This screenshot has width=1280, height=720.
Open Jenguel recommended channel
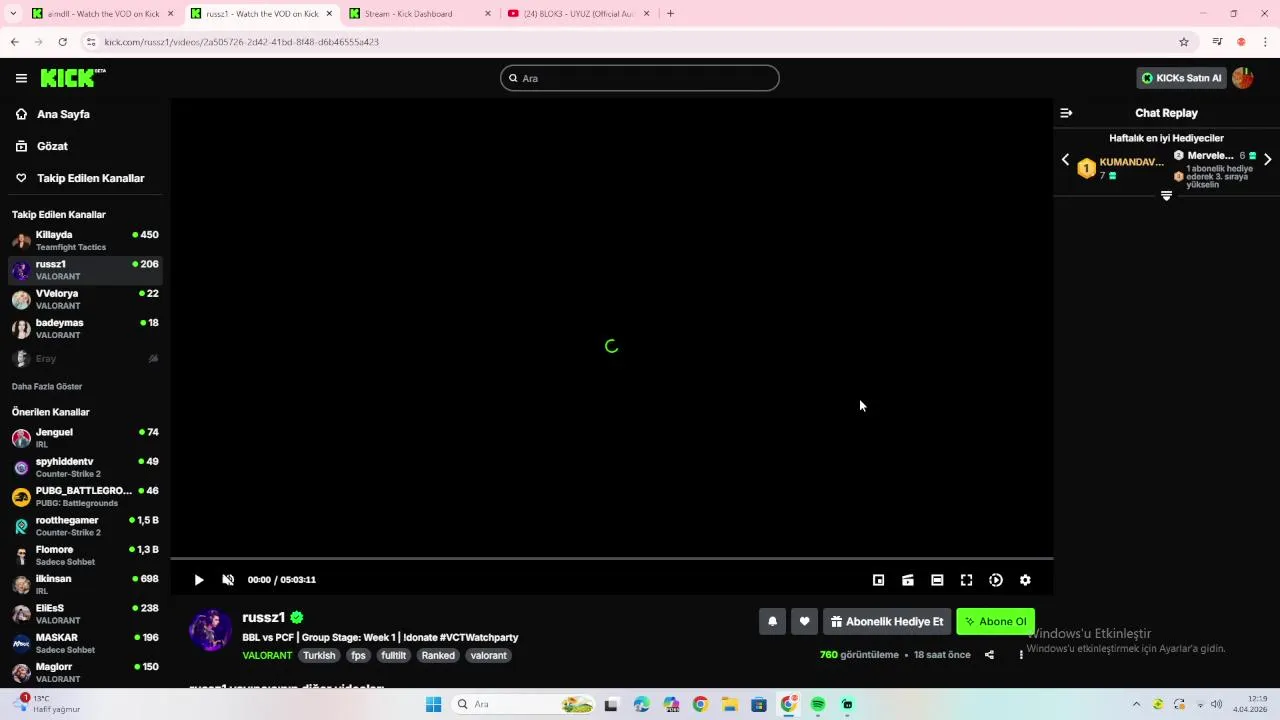[85, 438]
